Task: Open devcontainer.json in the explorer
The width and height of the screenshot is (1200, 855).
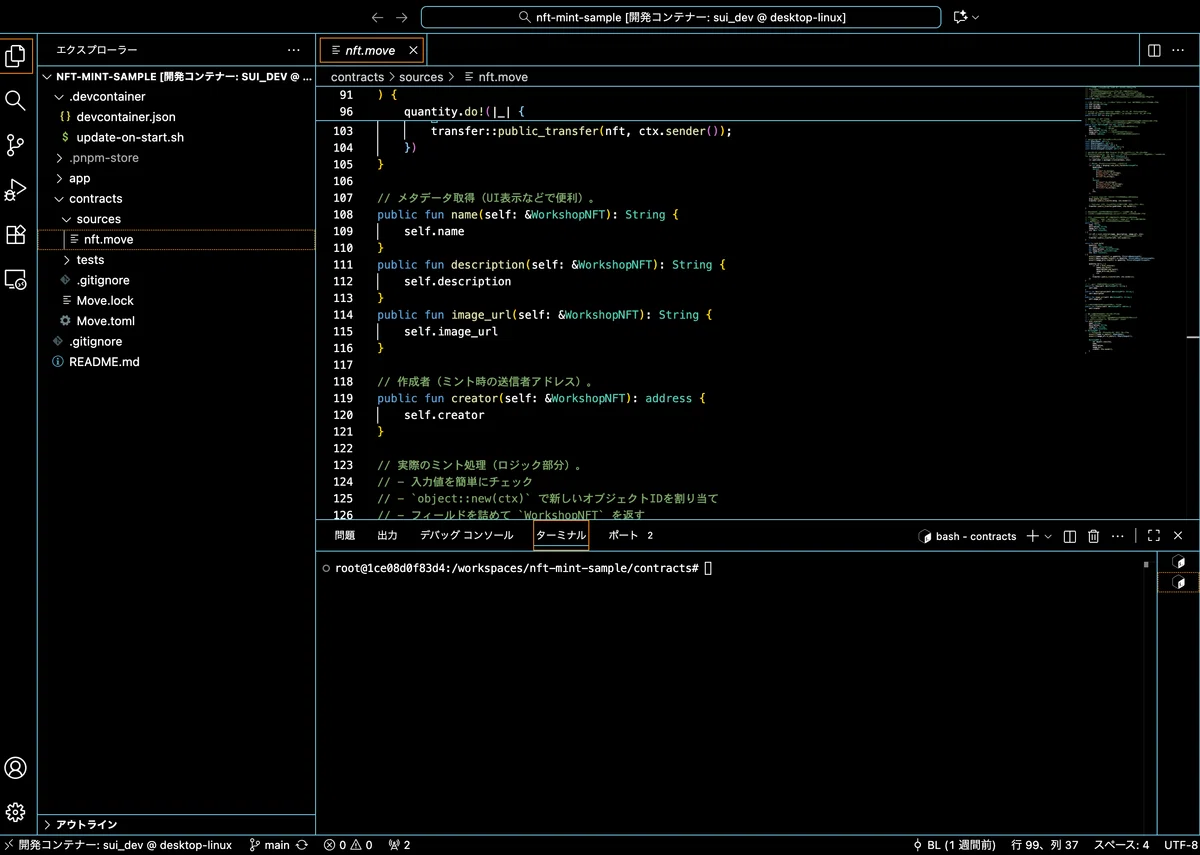Action: pos(176,117)
